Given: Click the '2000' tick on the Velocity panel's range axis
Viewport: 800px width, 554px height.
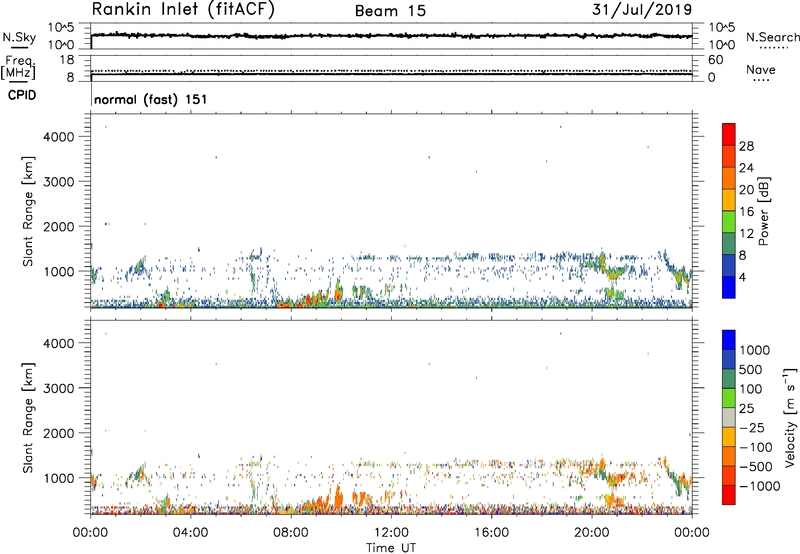Looking at the screenshot, I should coord(59,433).
